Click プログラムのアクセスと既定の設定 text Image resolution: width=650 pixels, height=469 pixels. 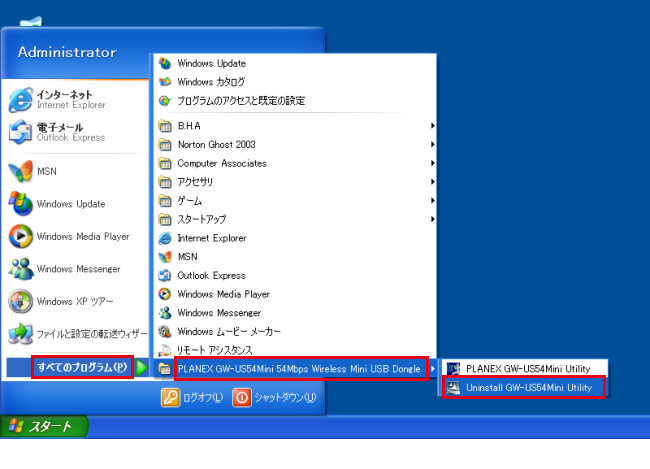(241, 100)
